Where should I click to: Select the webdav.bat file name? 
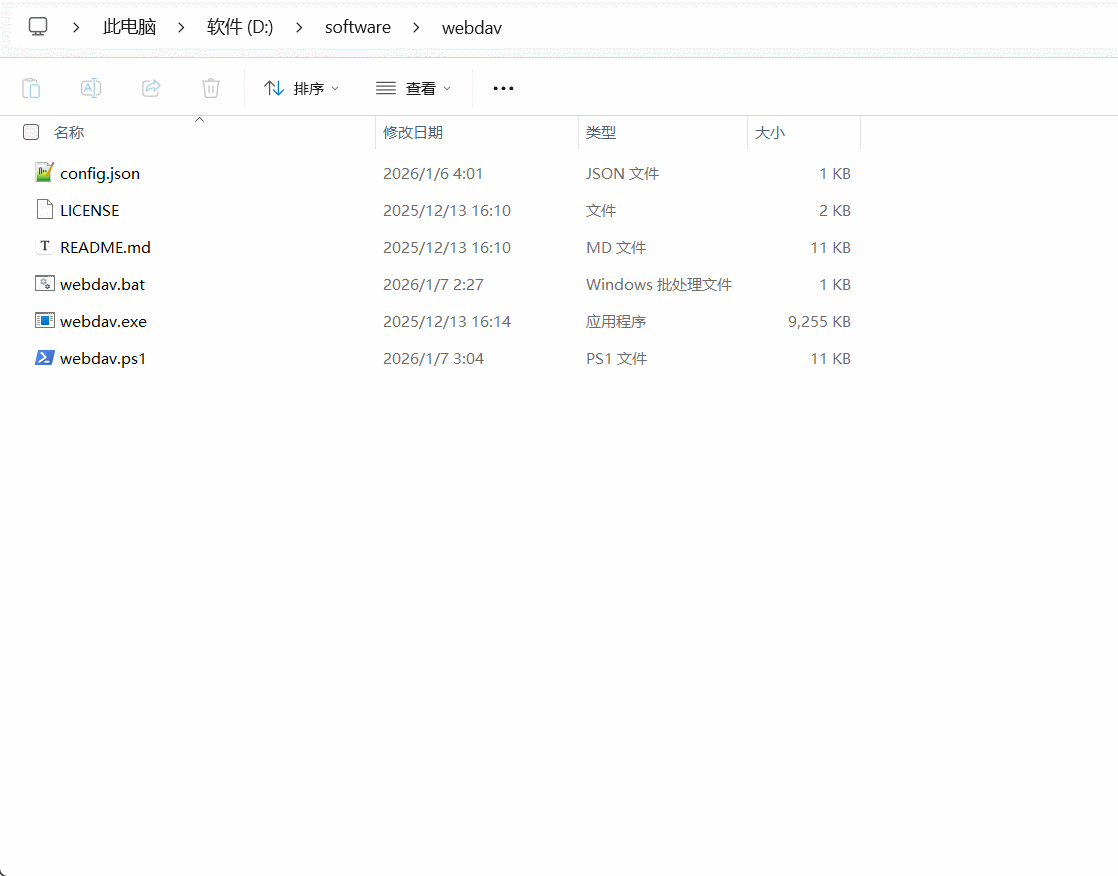coord(103,284)
